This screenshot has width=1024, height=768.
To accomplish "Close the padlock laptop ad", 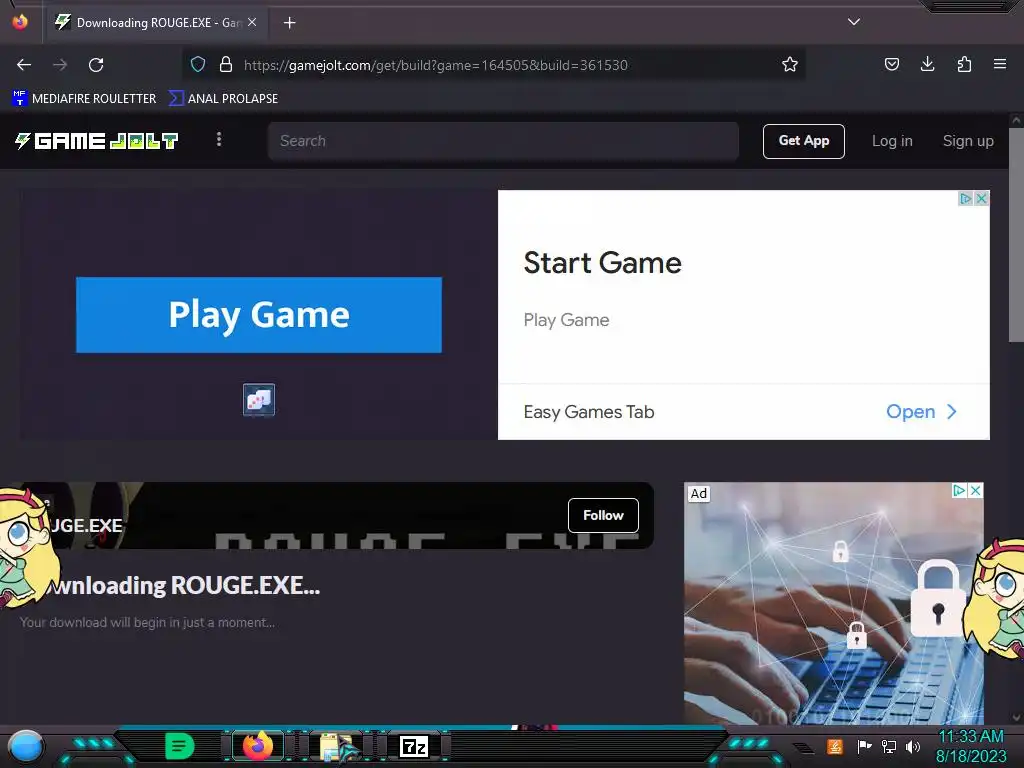I will [975, 490].
